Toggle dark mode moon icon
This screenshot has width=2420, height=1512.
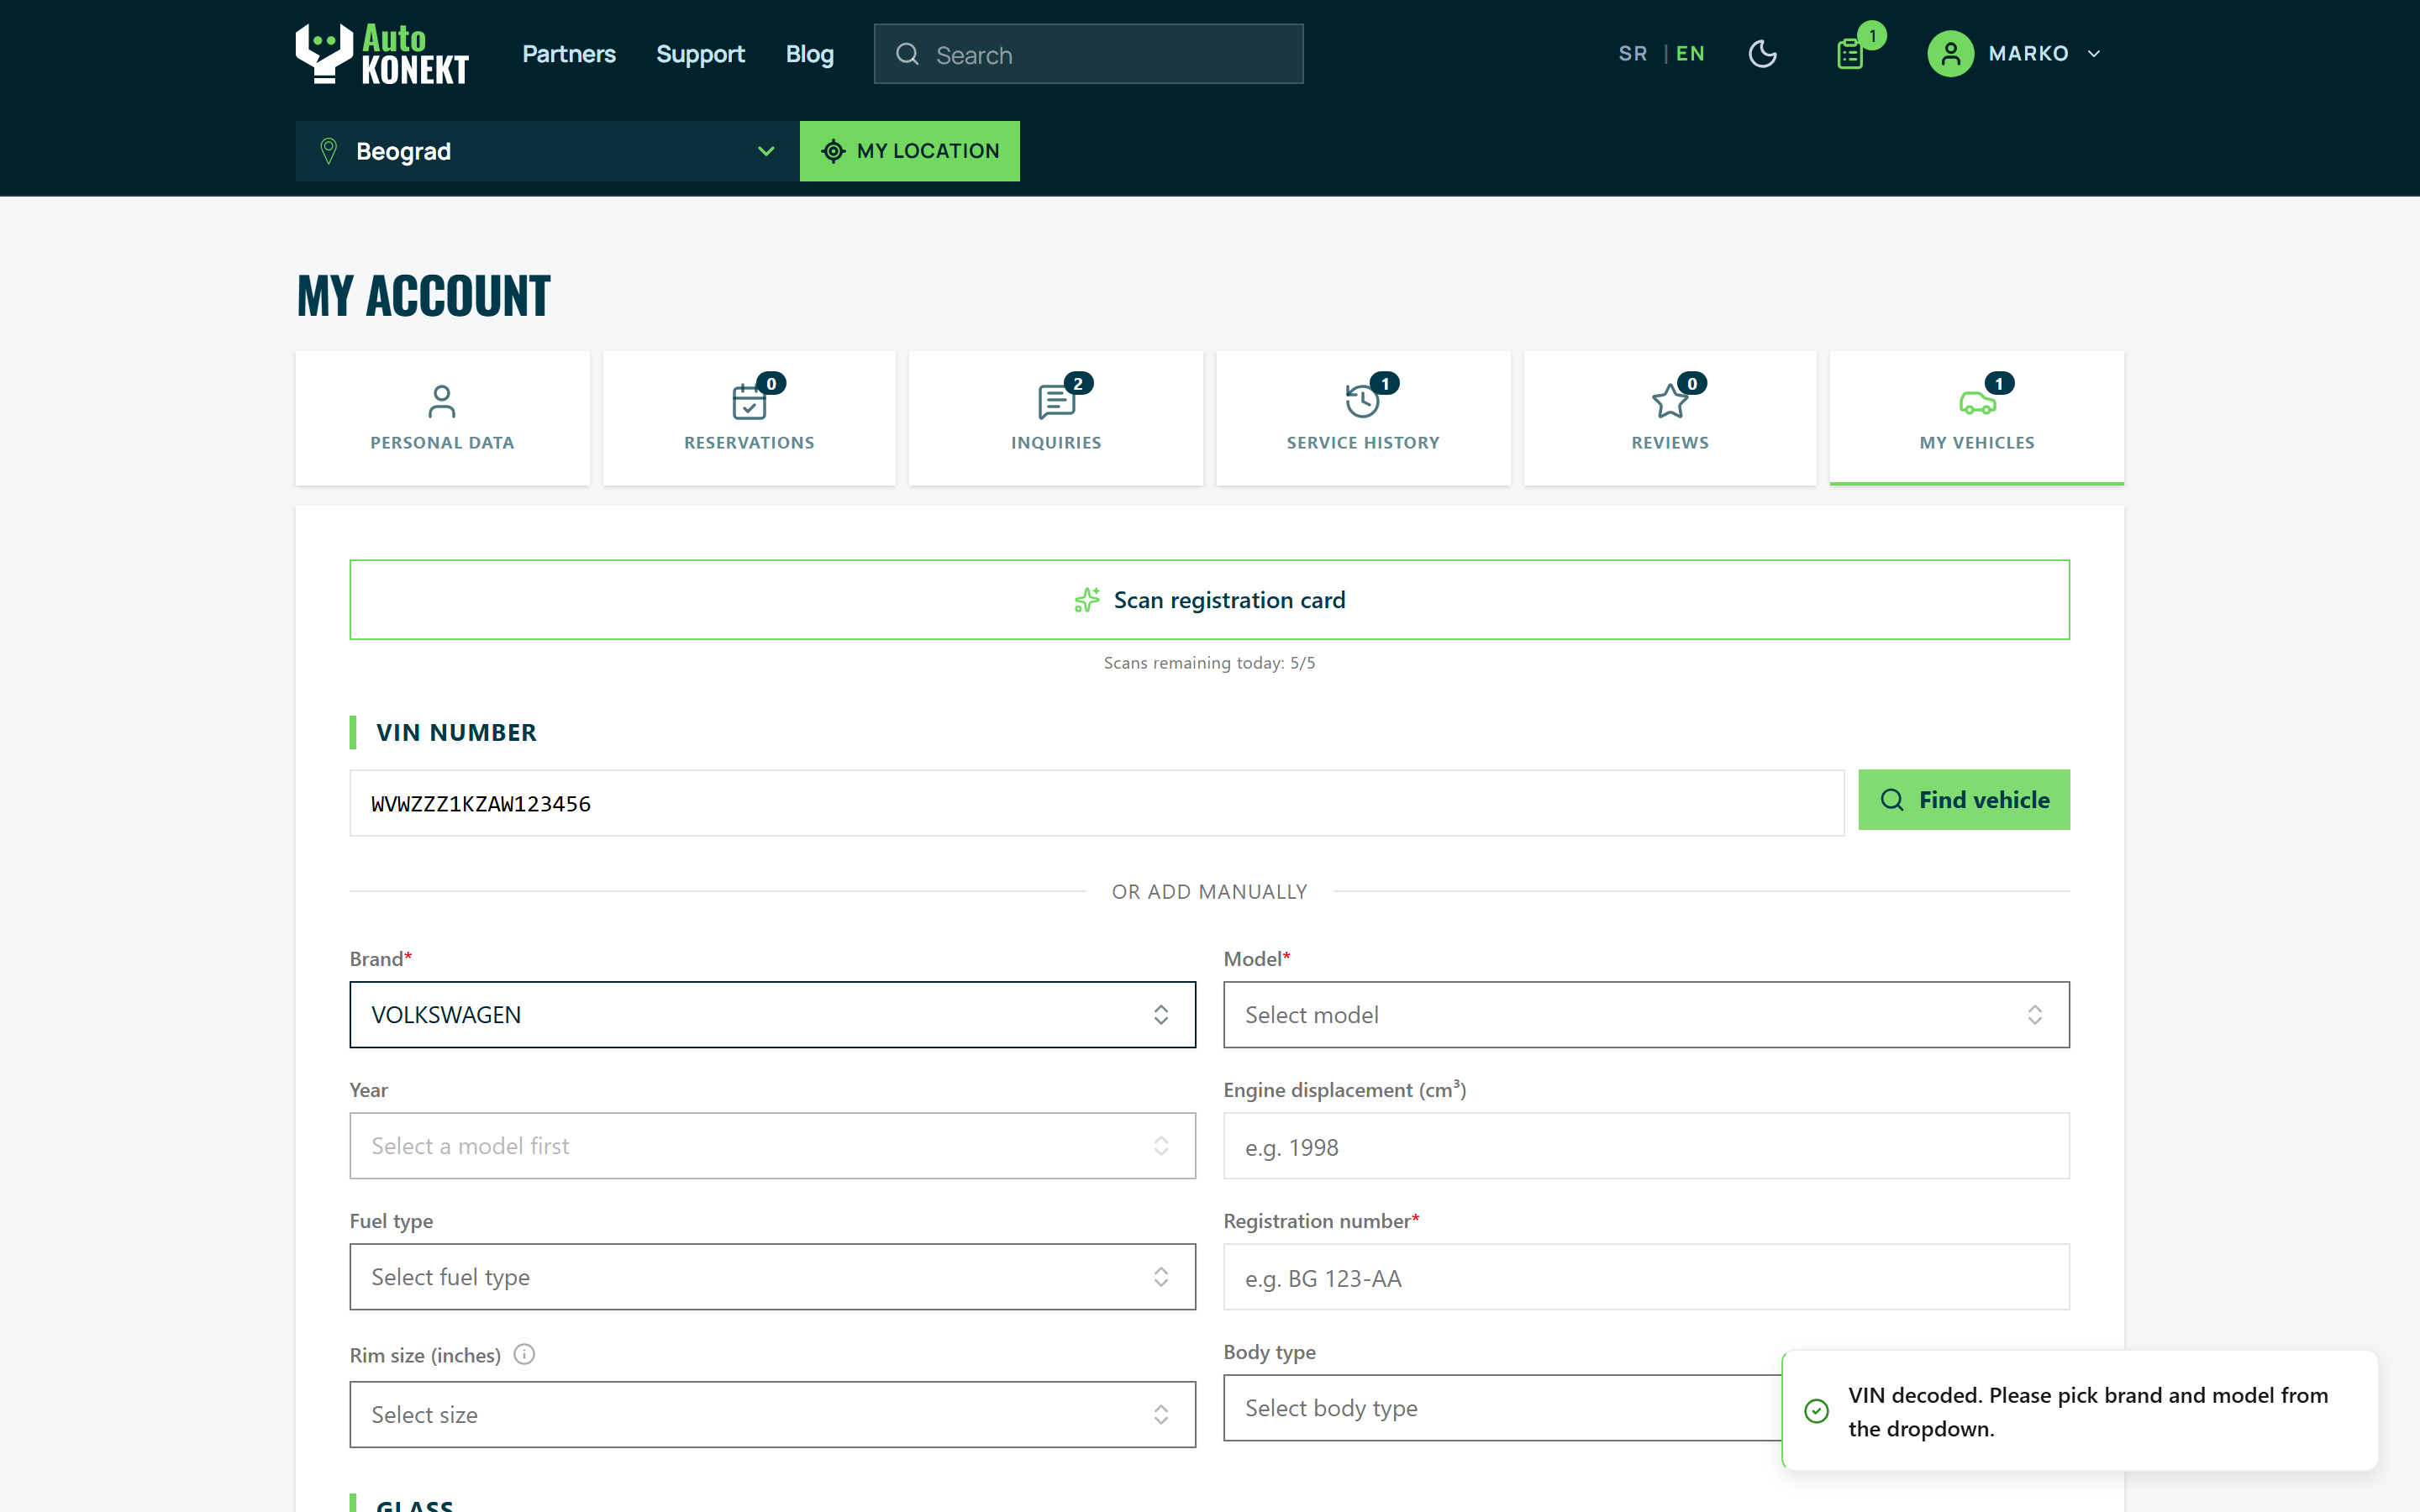click(x=1762, y=54)
